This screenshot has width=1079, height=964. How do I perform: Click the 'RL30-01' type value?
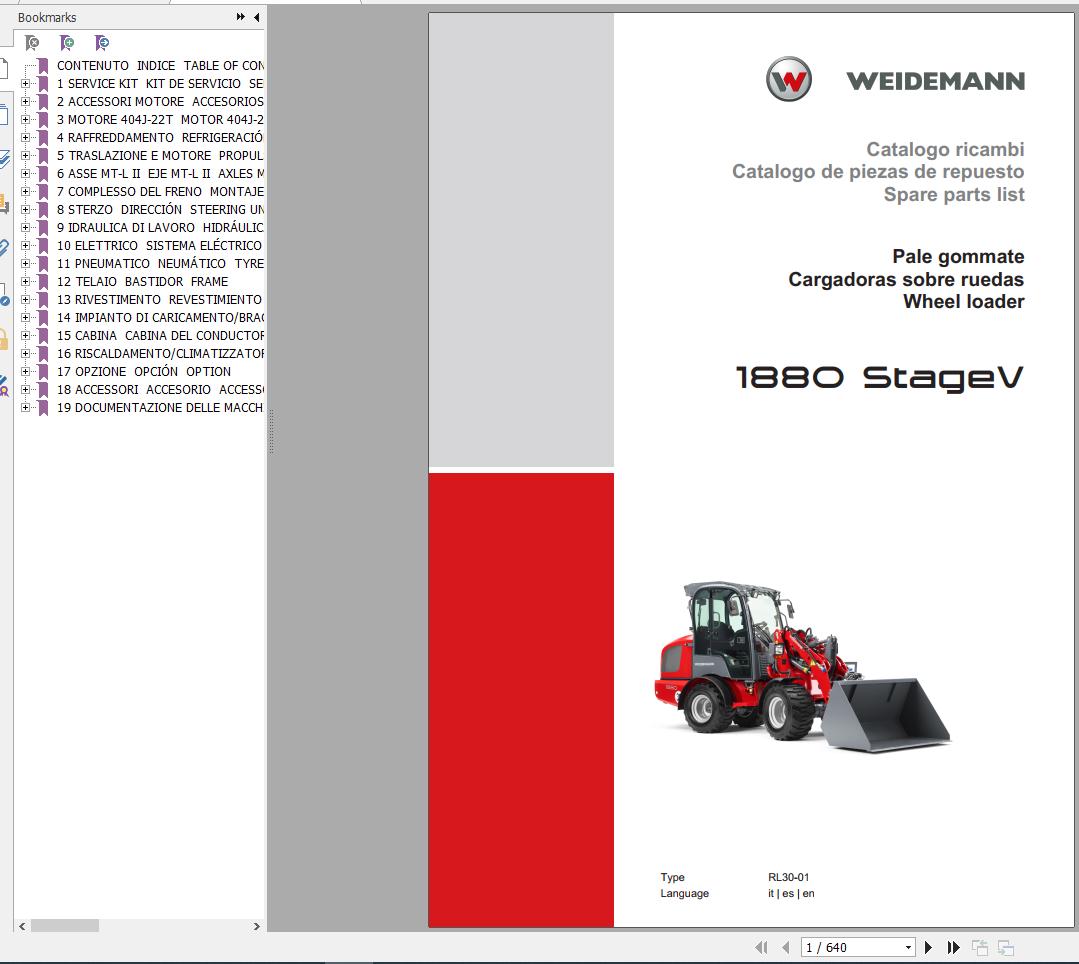[789, 877]
